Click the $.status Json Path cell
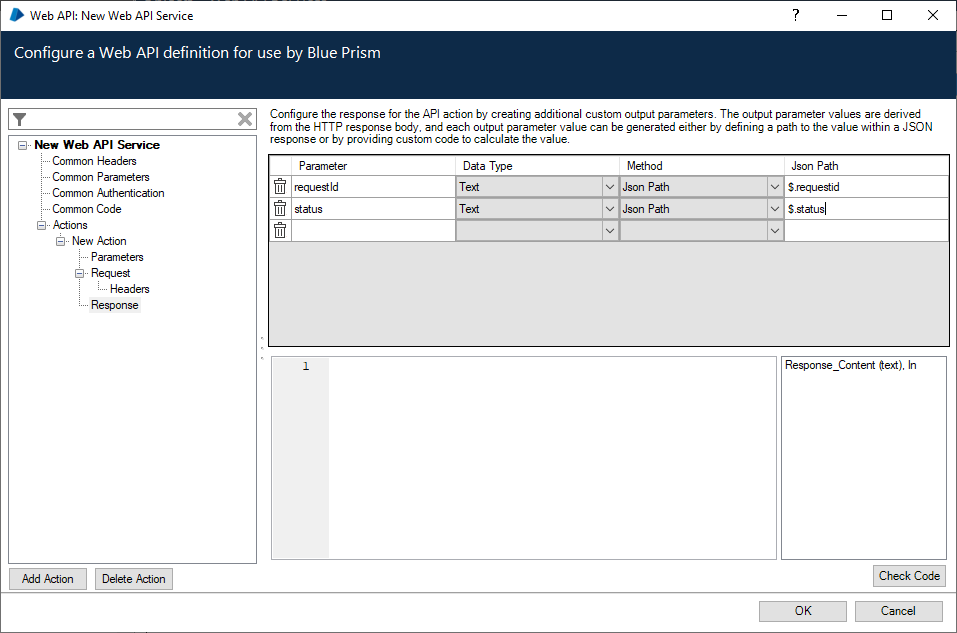This screenshot has width=957, height=633. point(866,209)
